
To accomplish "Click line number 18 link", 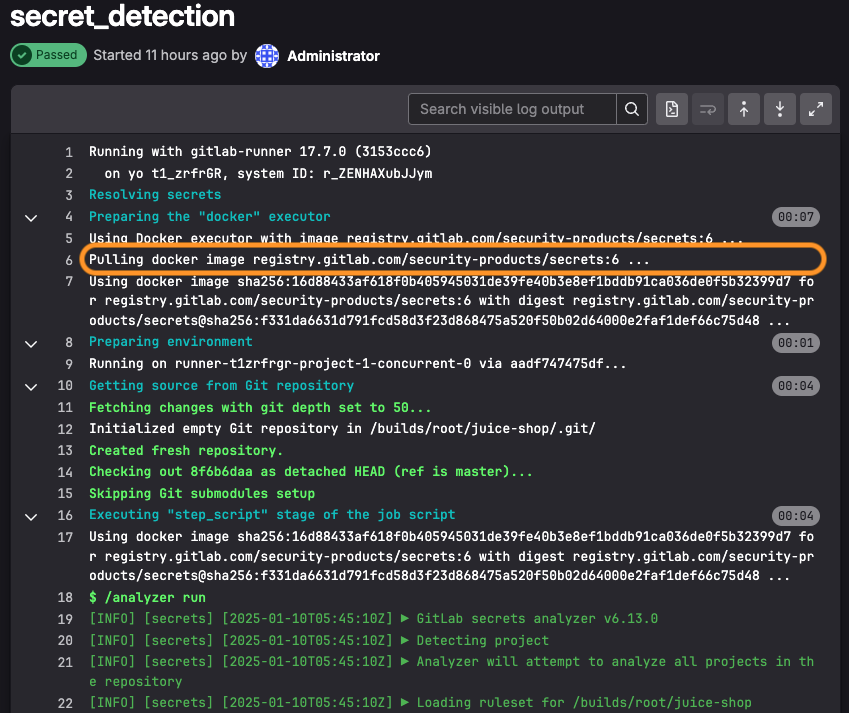I will click(x=65, y=598).
